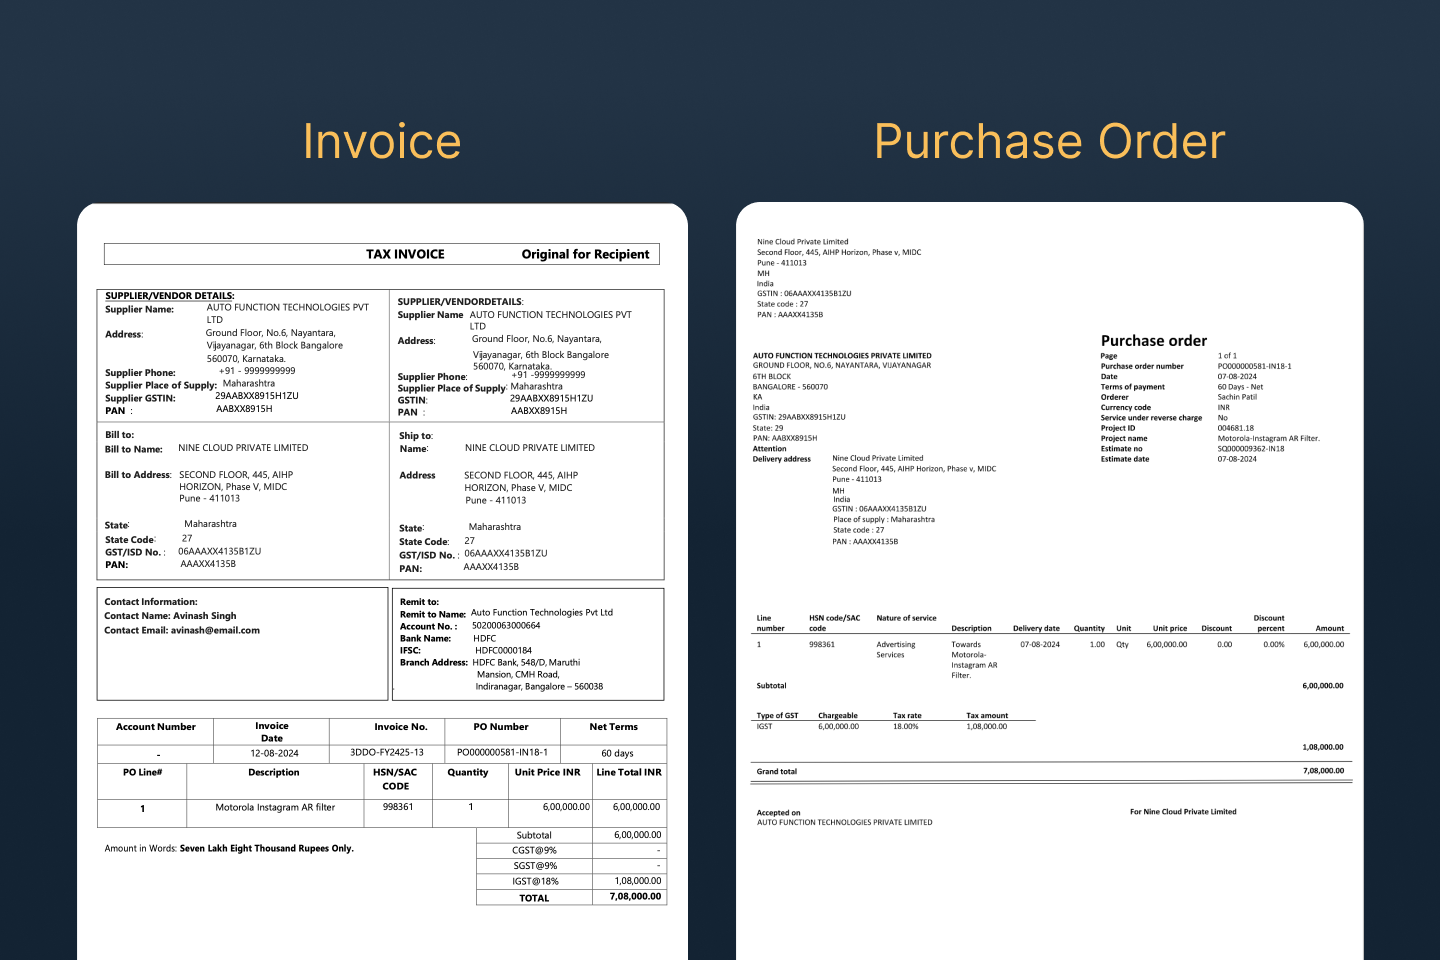Click "Type of GST" column header
1440x960 pixels.
pyautogui.click(x=778, y=716)
